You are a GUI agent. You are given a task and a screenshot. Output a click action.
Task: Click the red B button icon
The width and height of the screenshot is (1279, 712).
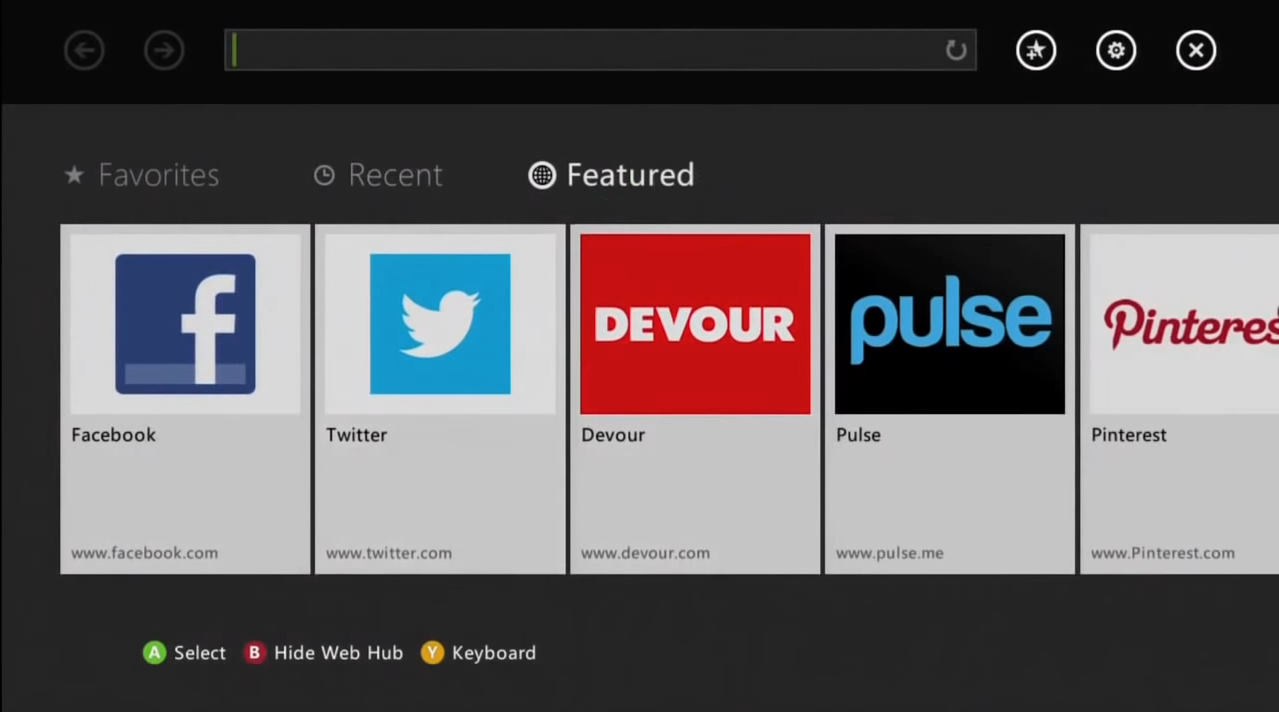(x=254, y=653)
